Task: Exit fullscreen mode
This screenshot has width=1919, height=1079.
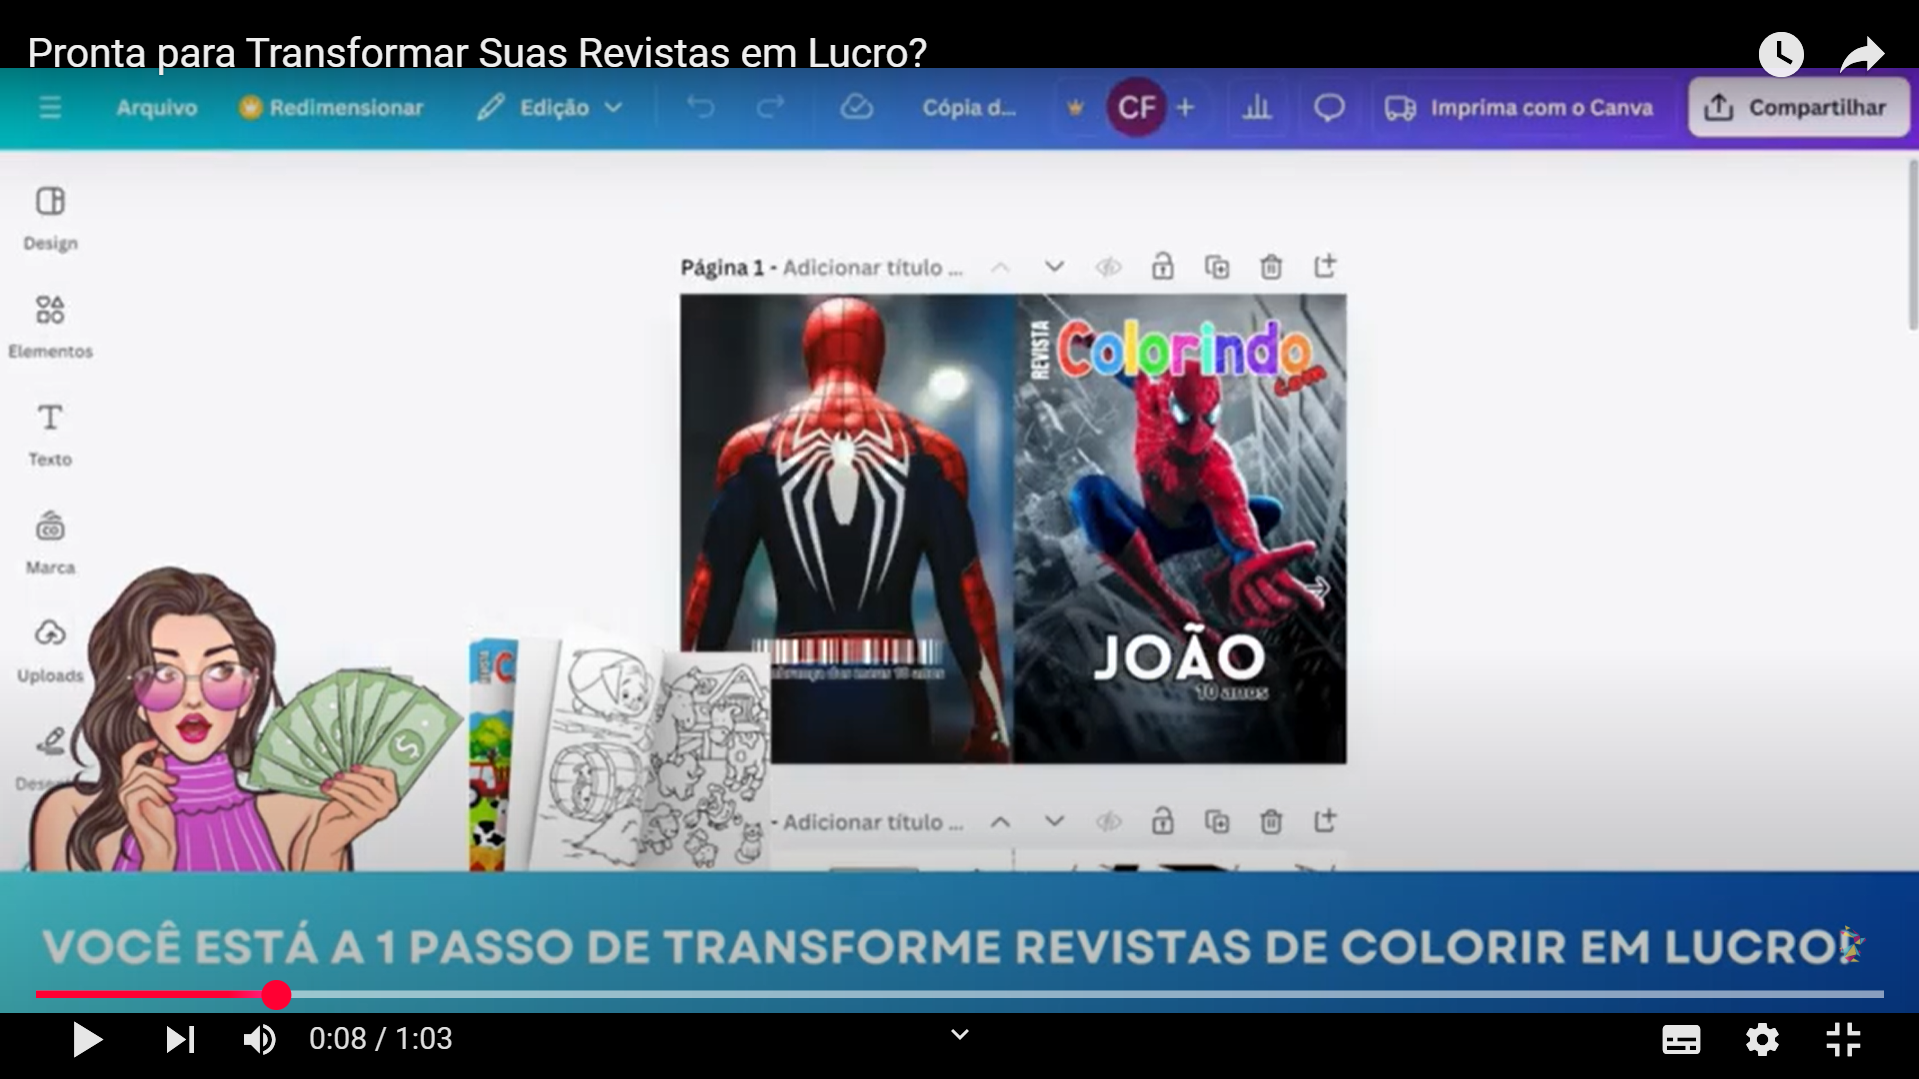Action: point(1843,1040)
